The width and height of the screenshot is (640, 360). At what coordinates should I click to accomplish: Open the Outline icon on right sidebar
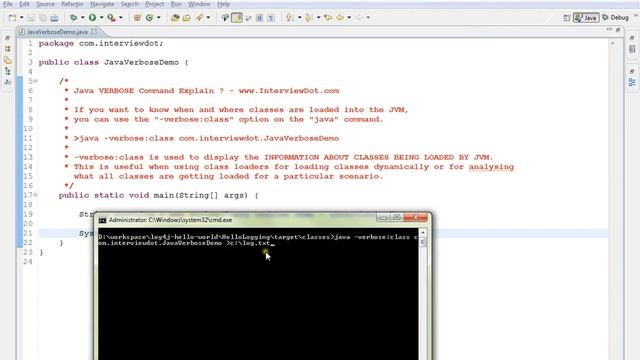pyautogui.click(x=632, y=82)
